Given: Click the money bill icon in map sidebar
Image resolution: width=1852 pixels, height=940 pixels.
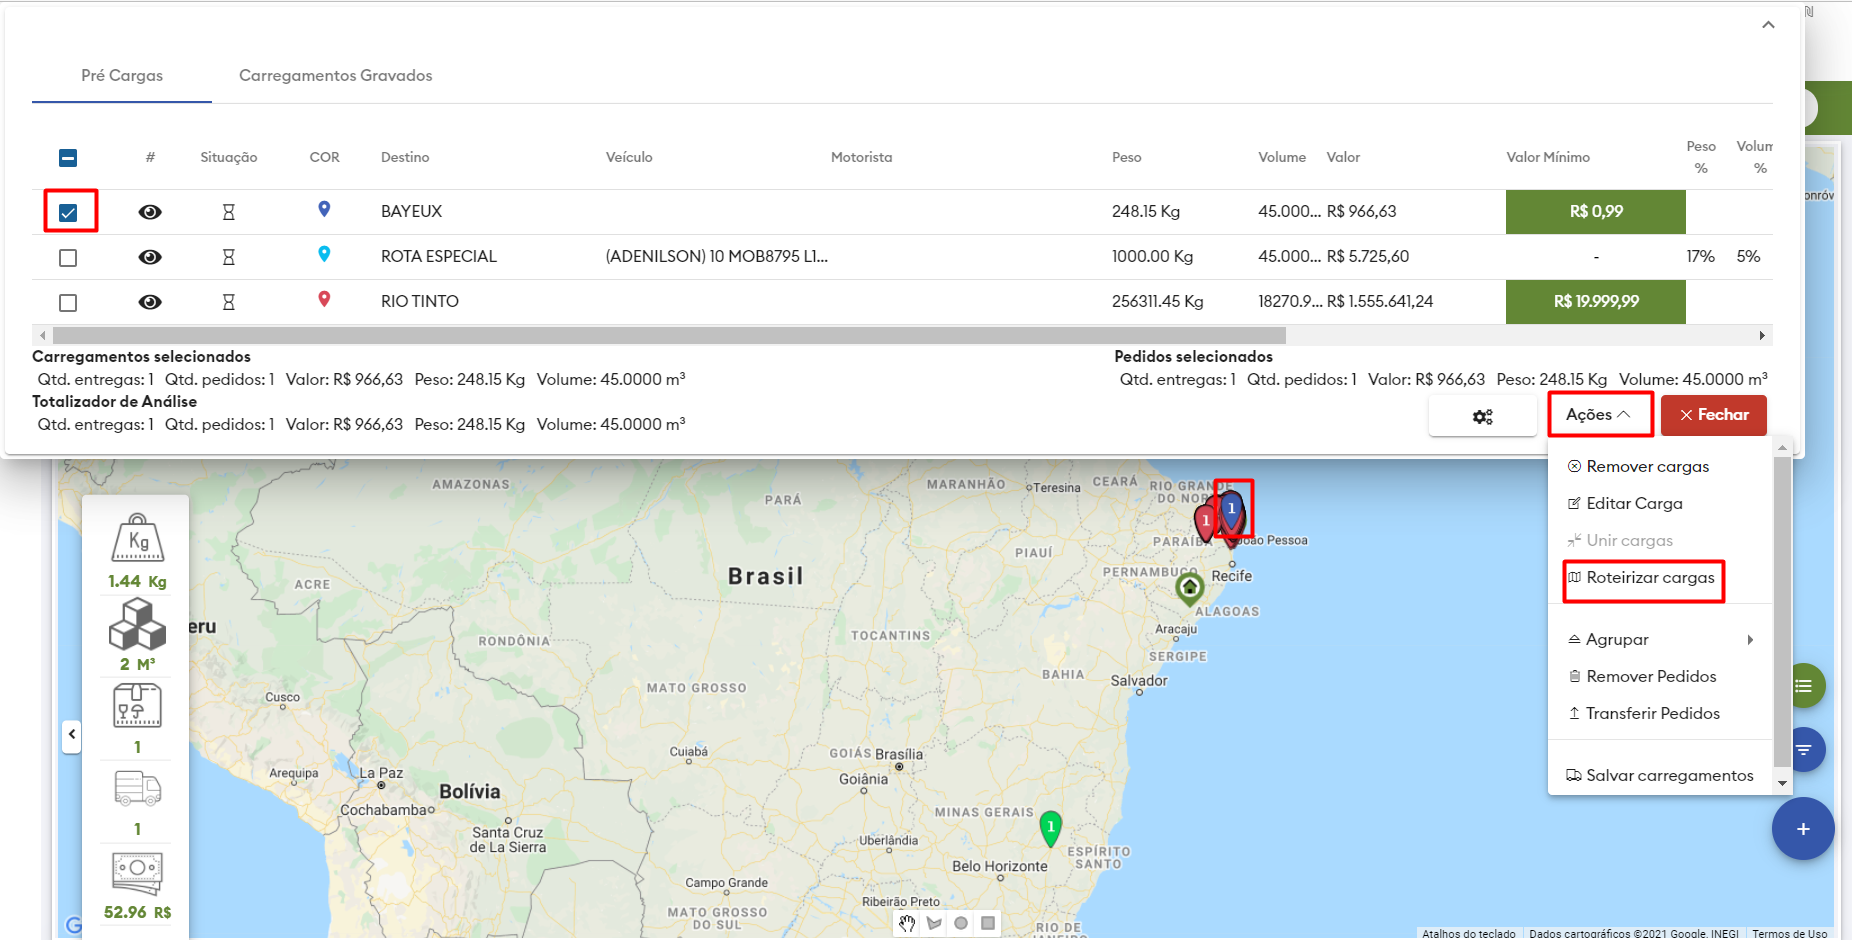Looking at the screenshot, I should pyautogui.click(x=138, y=872).
